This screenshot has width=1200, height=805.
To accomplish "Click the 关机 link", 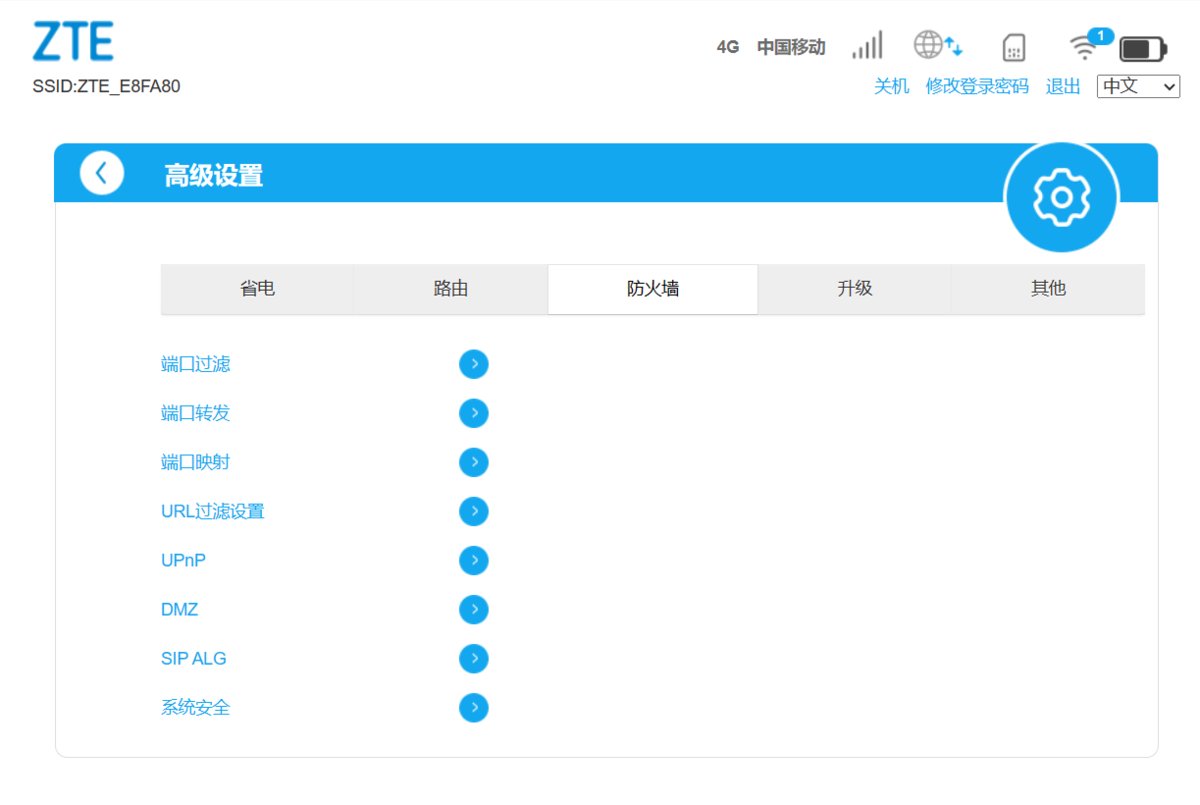I will point(892,86).
